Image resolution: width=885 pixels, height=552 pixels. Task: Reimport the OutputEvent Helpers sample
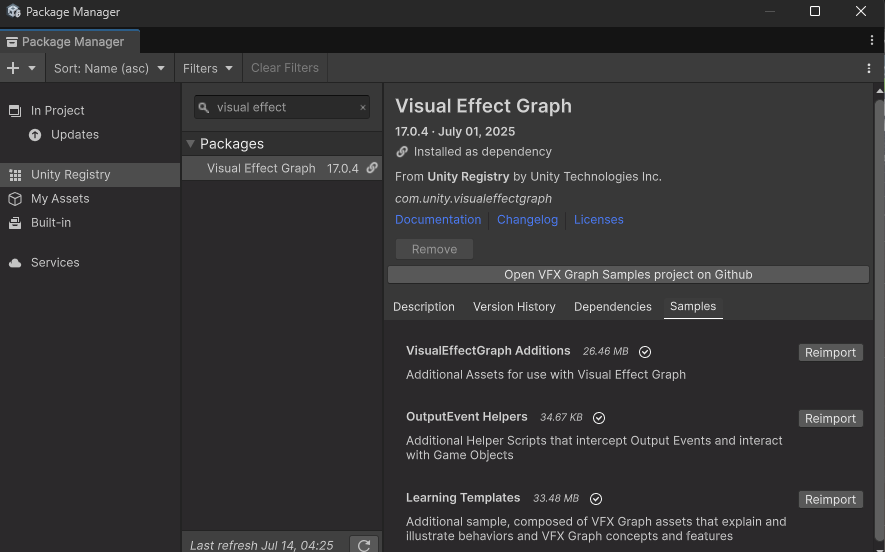coord(830,419)
